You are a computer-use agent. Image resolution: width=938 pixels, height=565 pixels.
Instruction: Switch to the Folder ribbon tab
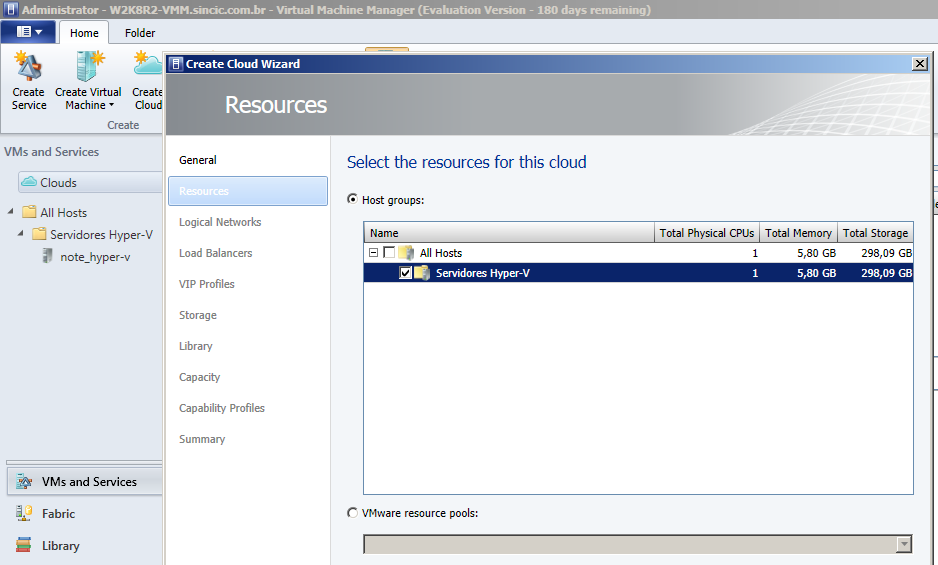click(x=140, y=33)
